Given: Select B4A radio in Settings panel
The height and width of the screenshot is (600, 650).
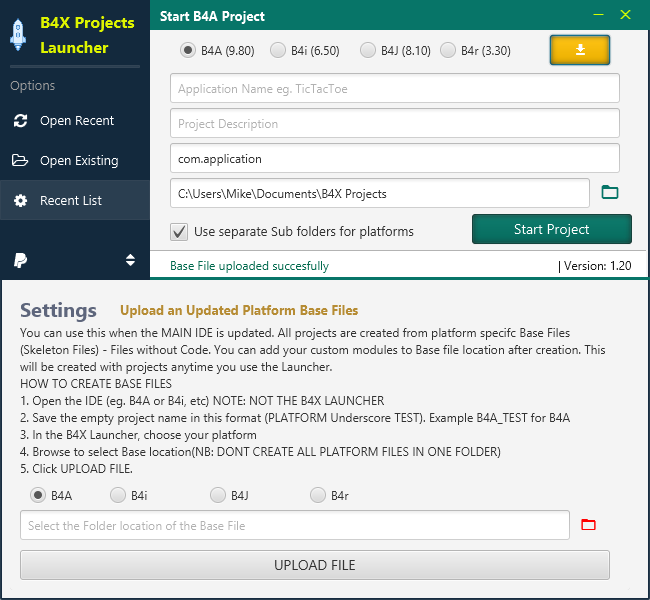Looking at the screenshot, I should pos(38,495).
